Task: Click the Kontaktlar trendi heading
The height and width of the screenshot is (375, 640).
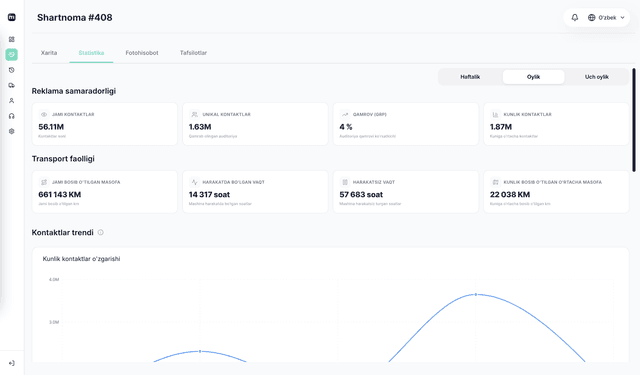Action: (62, 233)
